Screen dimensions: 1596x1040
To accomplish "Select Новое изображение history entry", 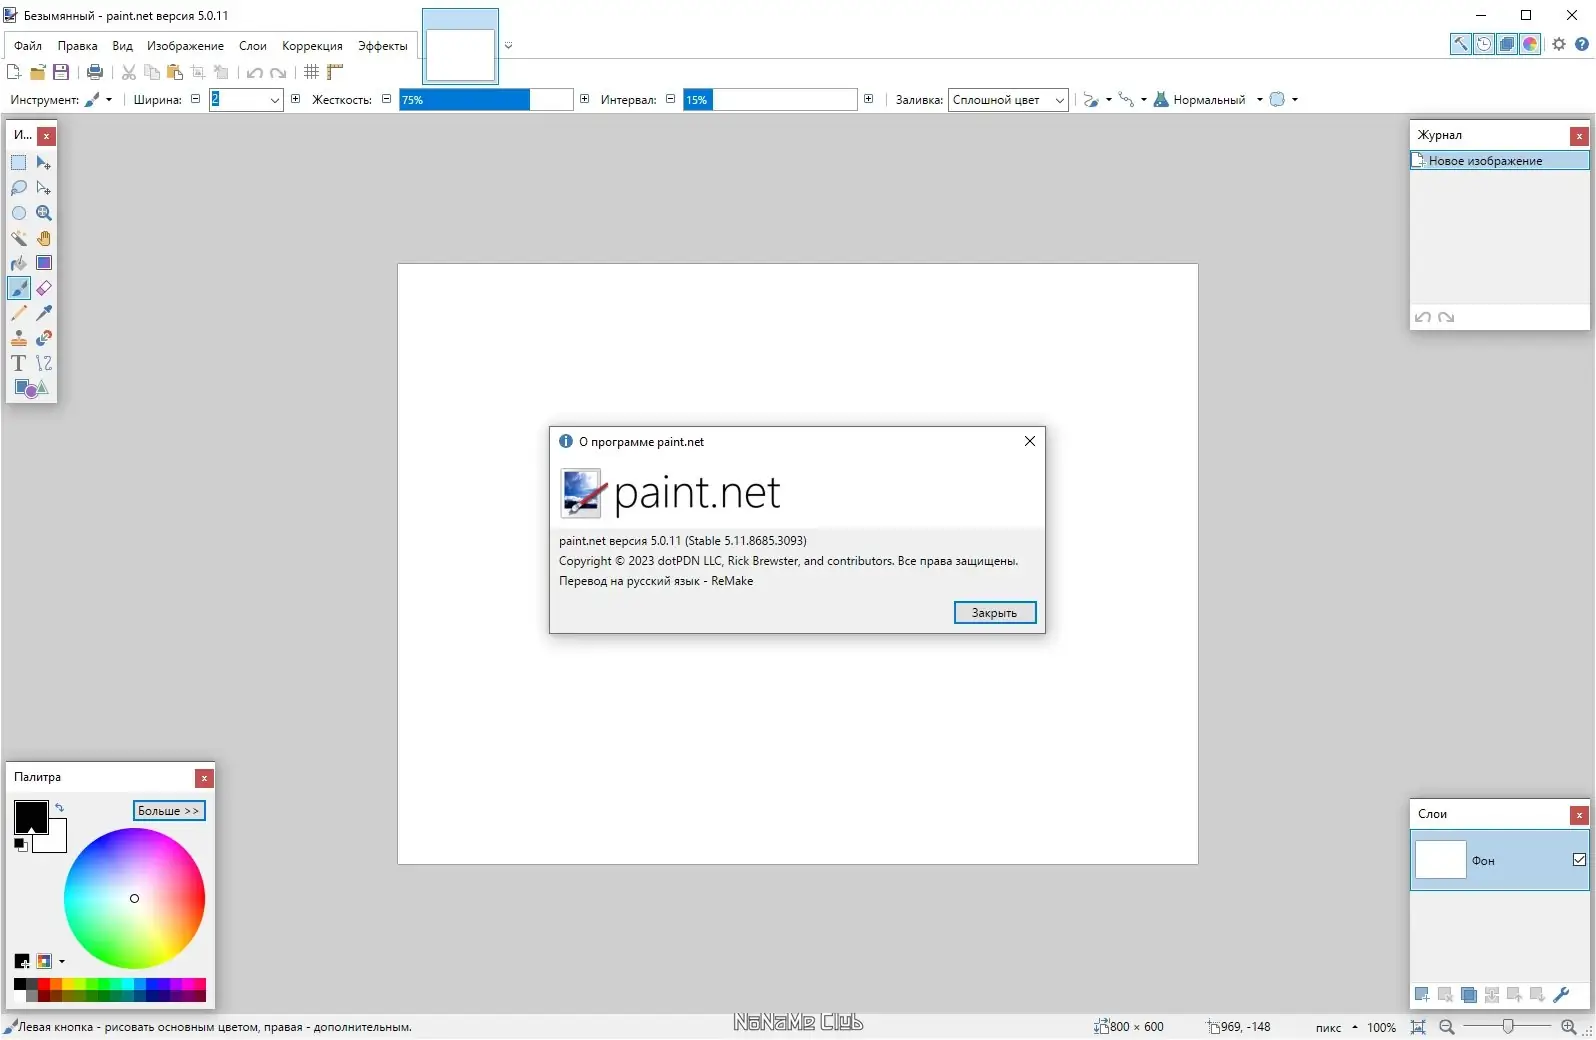I will tap(1499, 161).
